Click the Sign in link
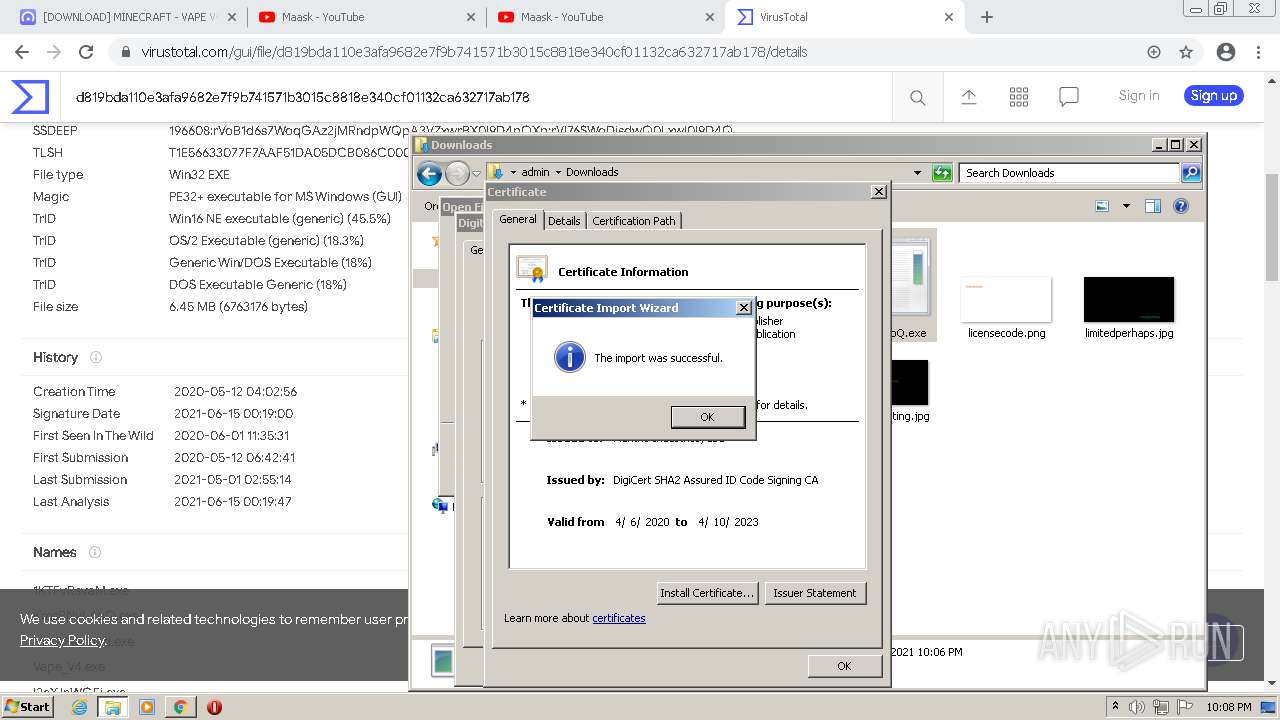 coord(1139,95)
